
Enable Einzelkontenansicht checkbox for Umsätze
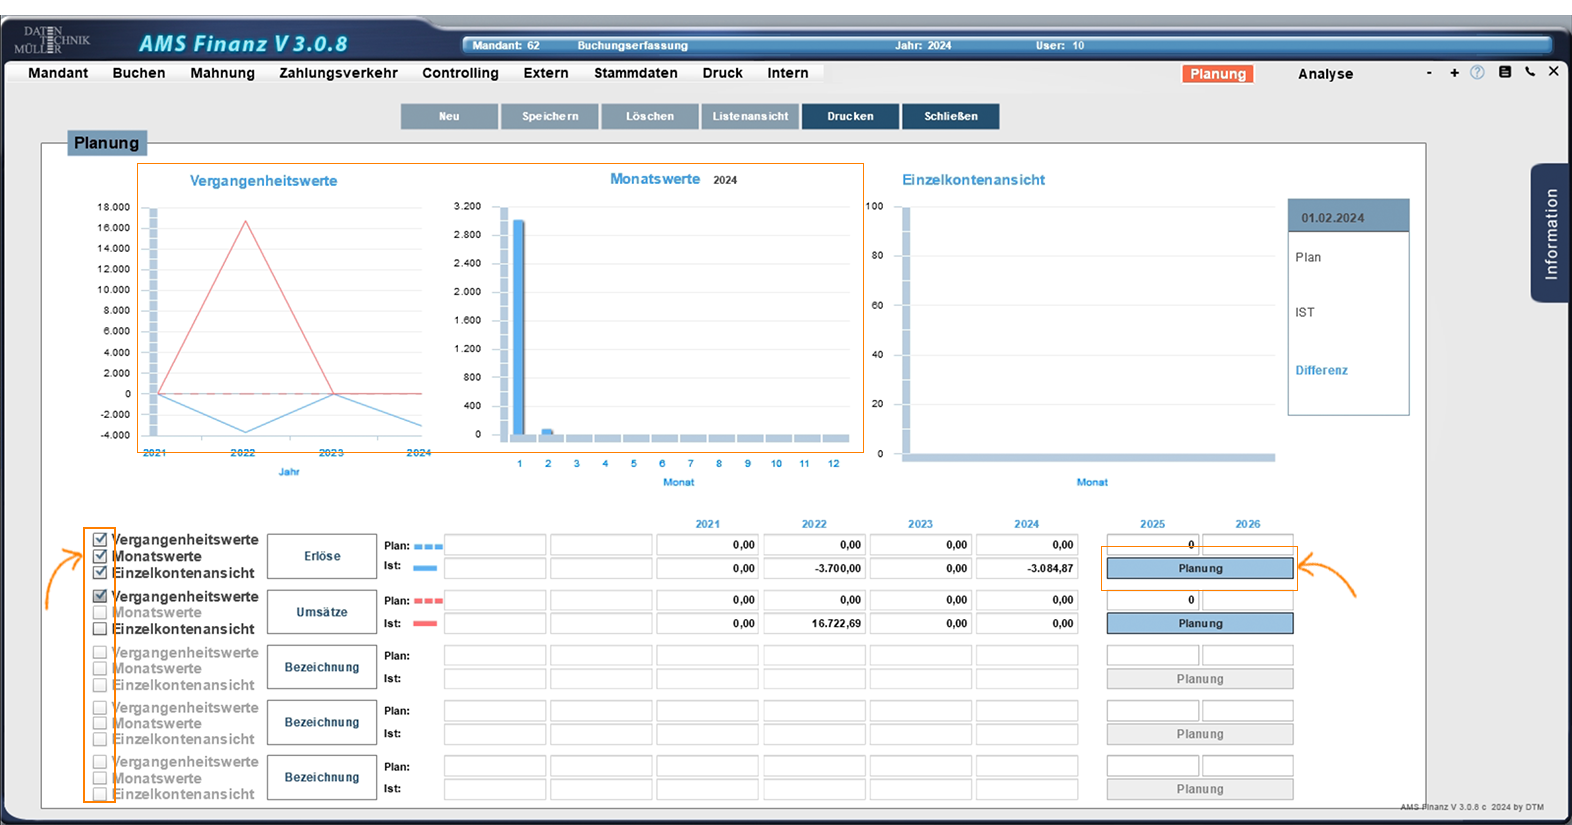(x=100, y=629)
